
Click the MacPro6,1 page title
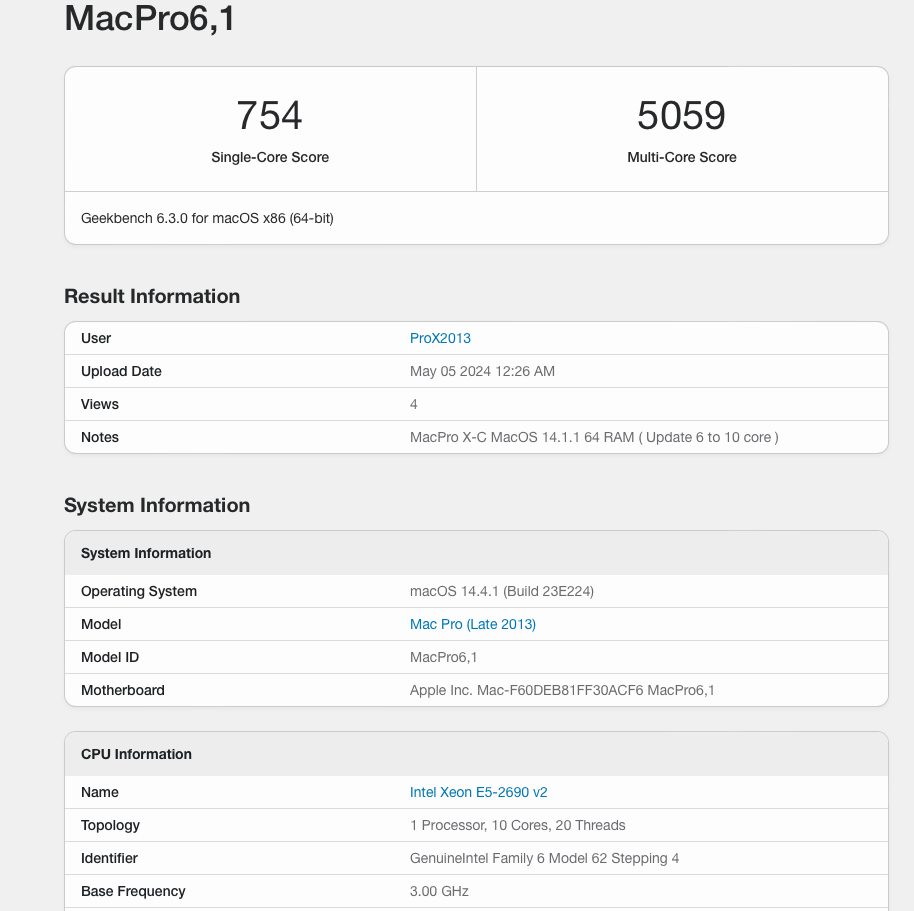point(149,18)
